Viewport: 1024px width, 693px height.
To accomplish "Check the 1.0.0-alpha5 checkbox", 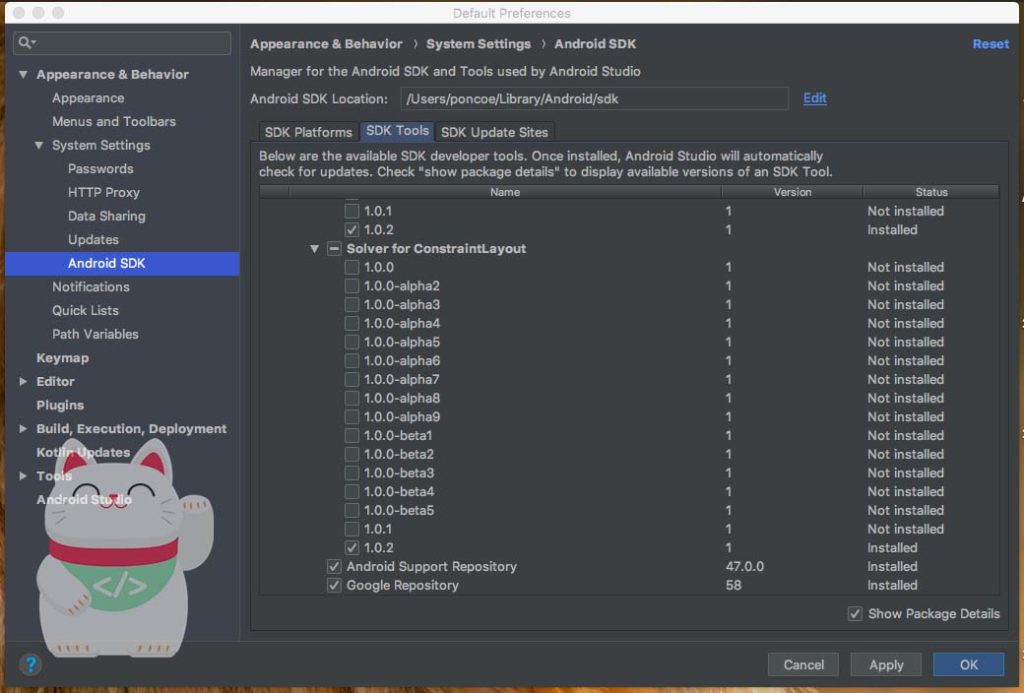I will coord(351,342).
